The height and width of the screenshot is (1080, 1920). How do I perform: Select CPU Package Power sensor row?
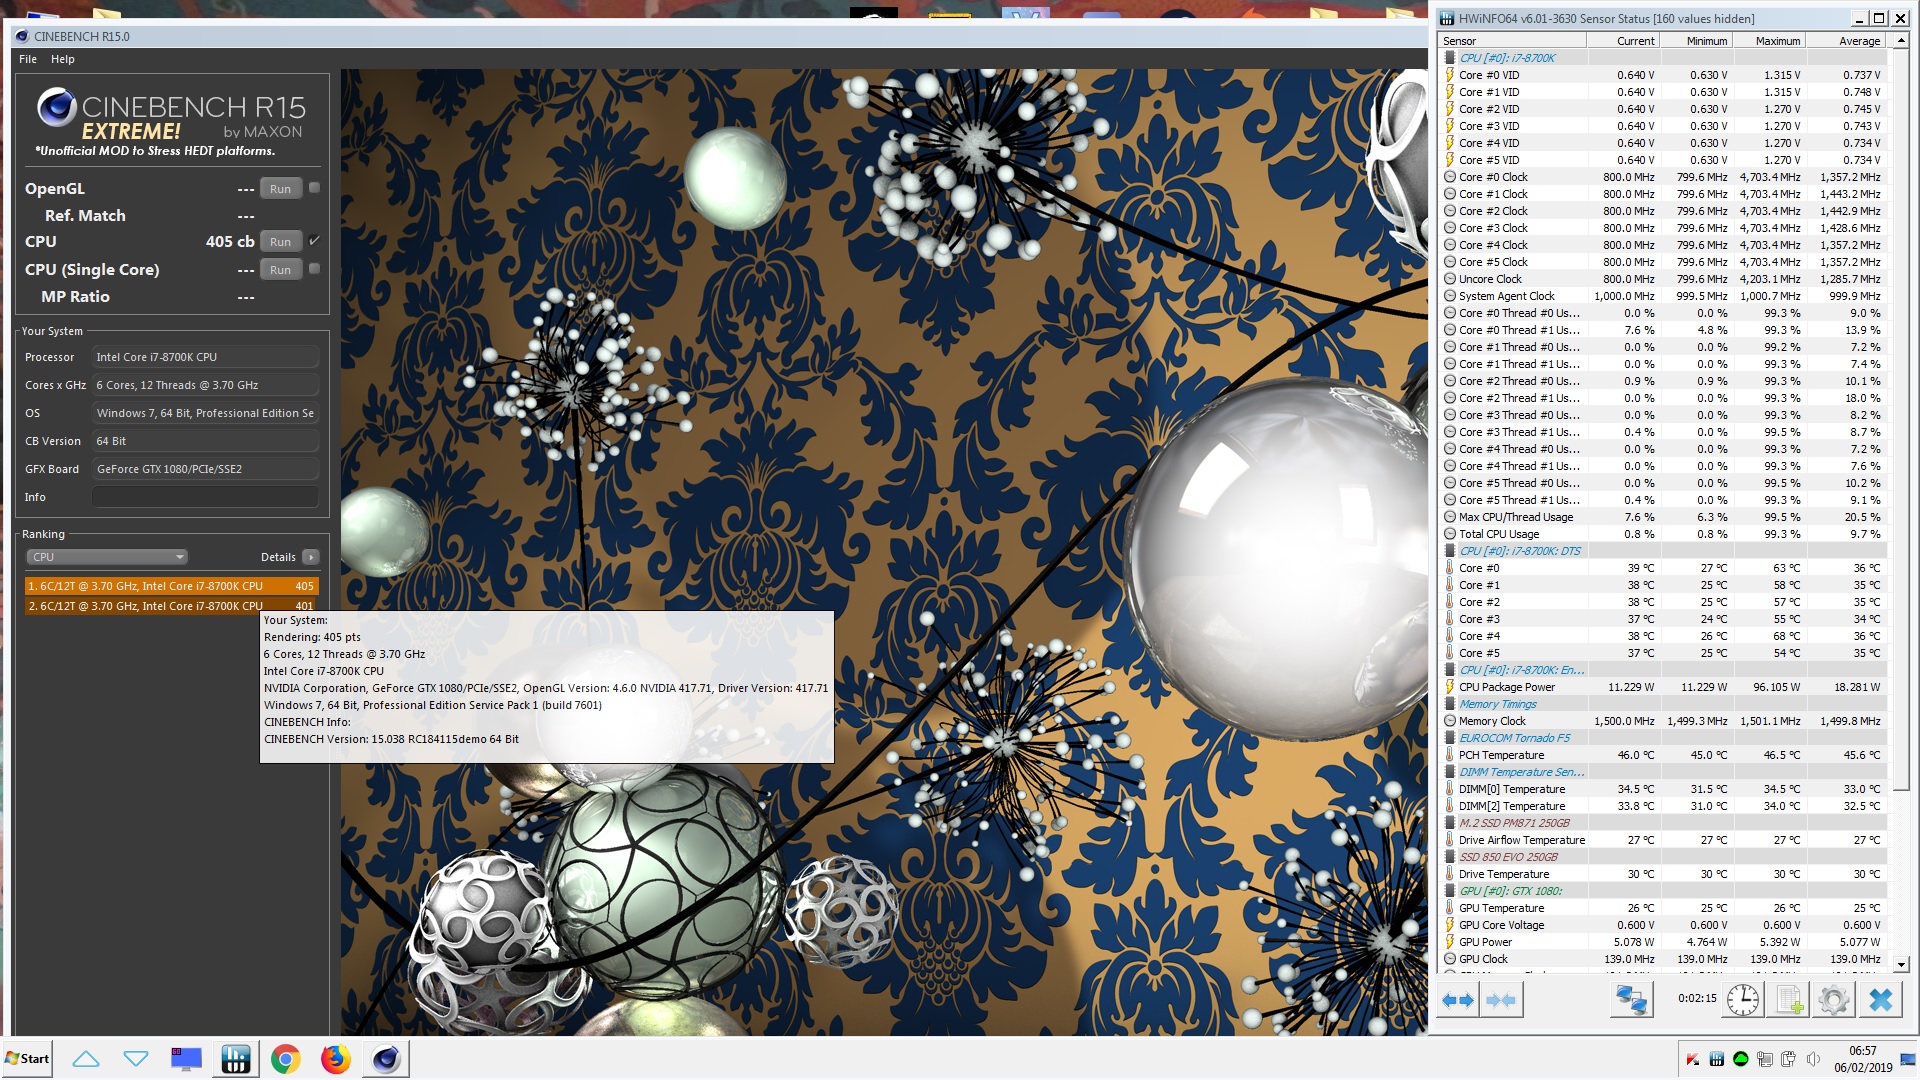click(x=1662, y=687)
